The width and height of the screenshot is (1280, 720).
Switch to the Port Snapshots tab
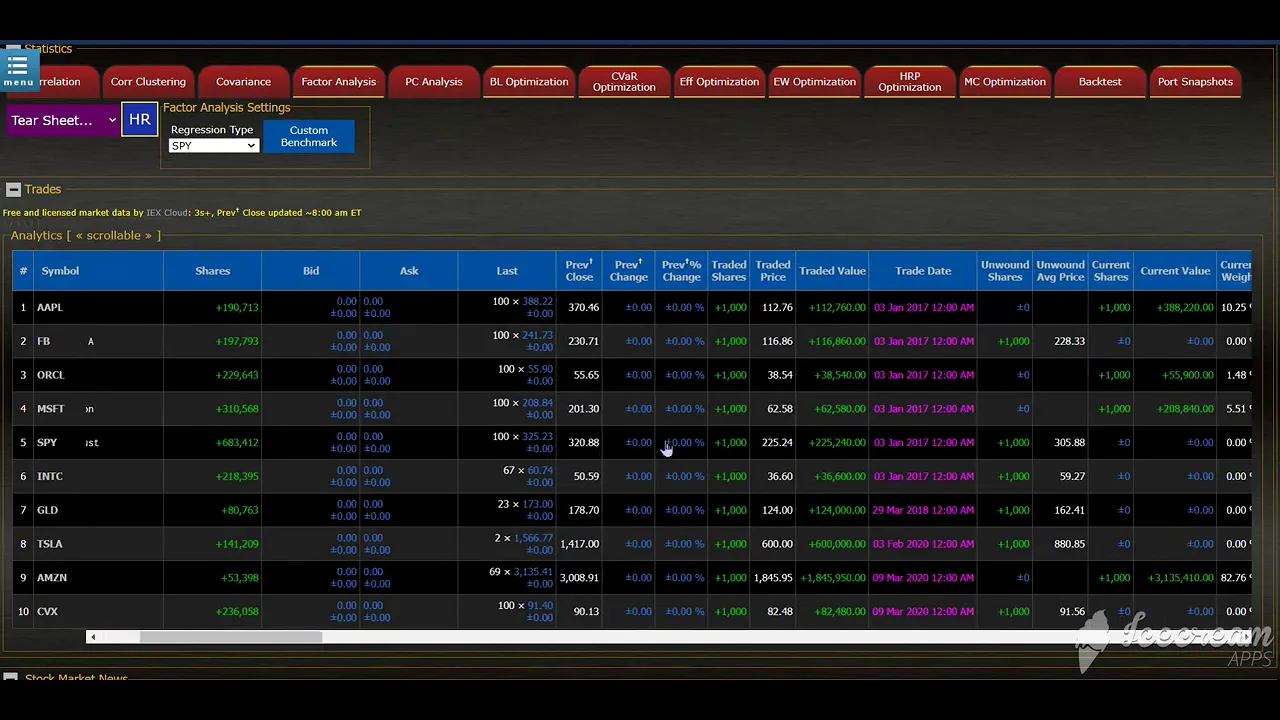1195,82
